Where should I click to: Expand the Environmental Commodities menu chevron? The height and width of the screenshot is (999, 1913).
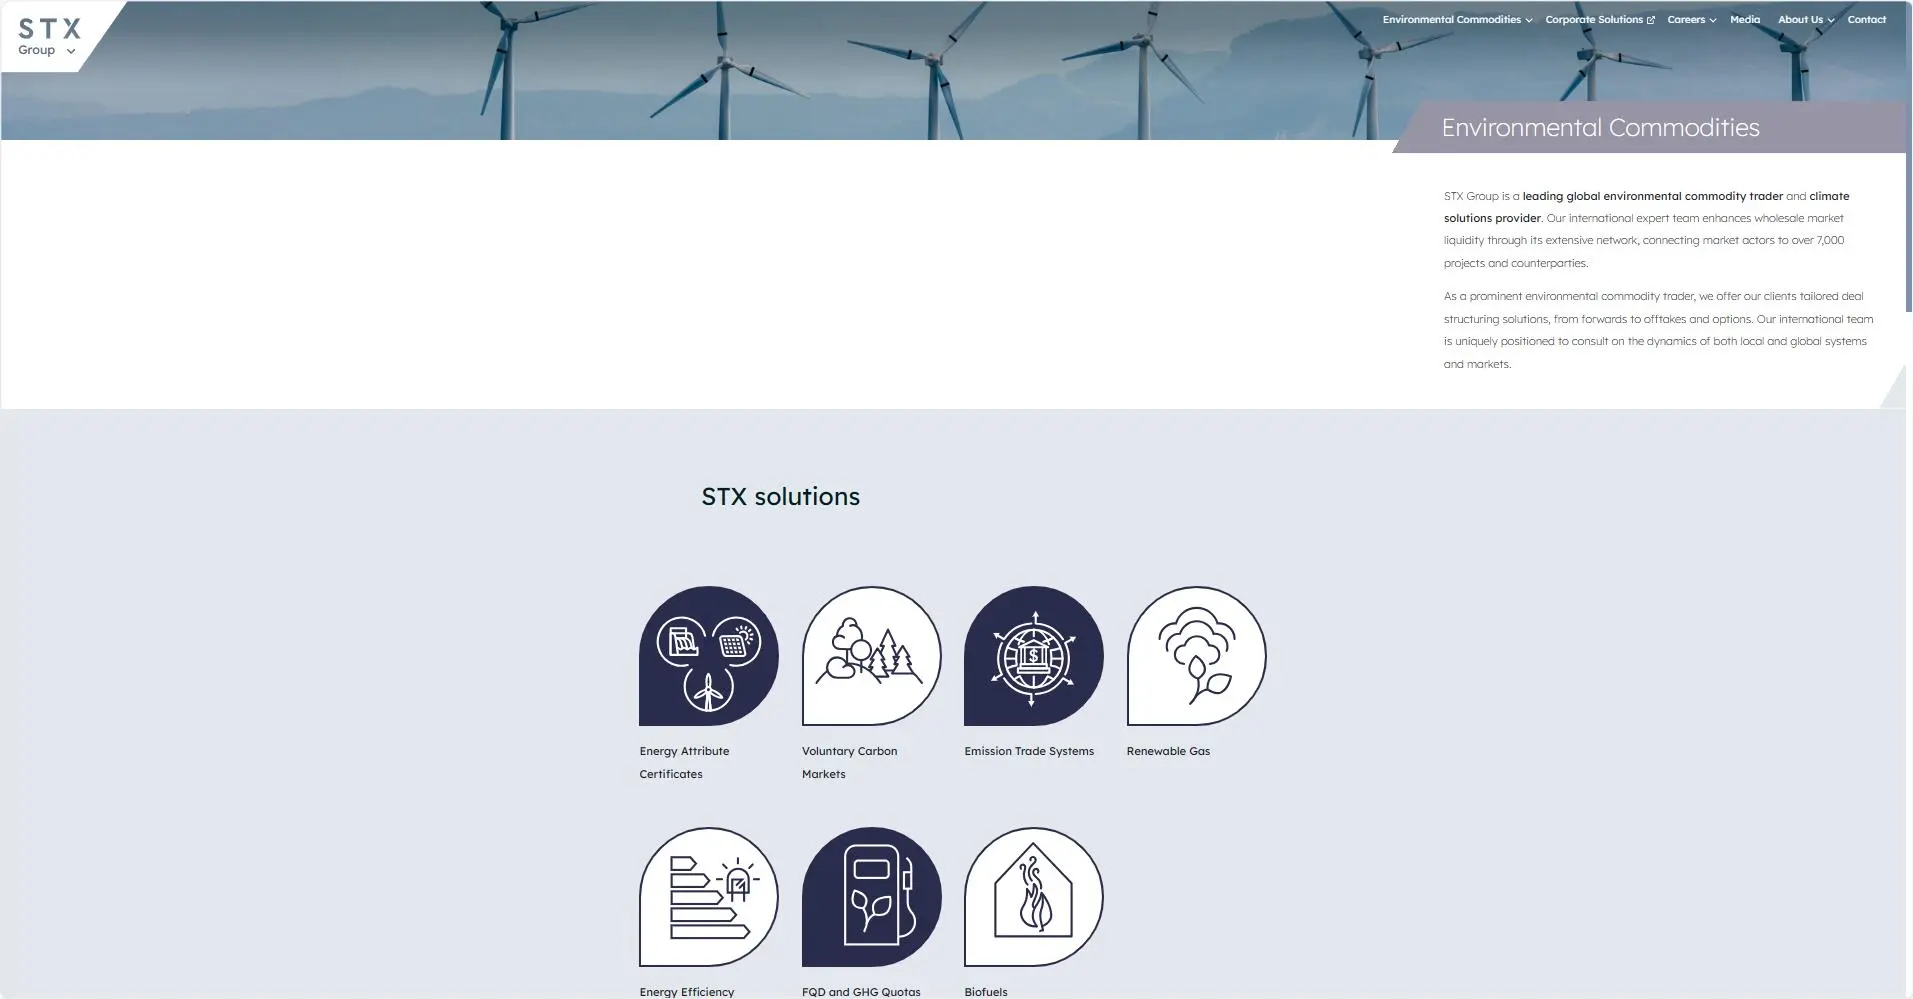click(1529, 20)
